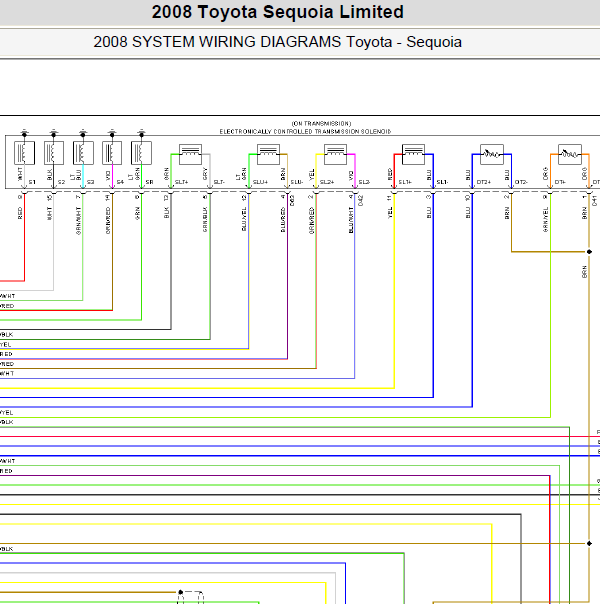The height and width of the screenshot is (604, 600).
Task: Click the ground symbol above solenoid S1
Action: [x=24, y=132]
